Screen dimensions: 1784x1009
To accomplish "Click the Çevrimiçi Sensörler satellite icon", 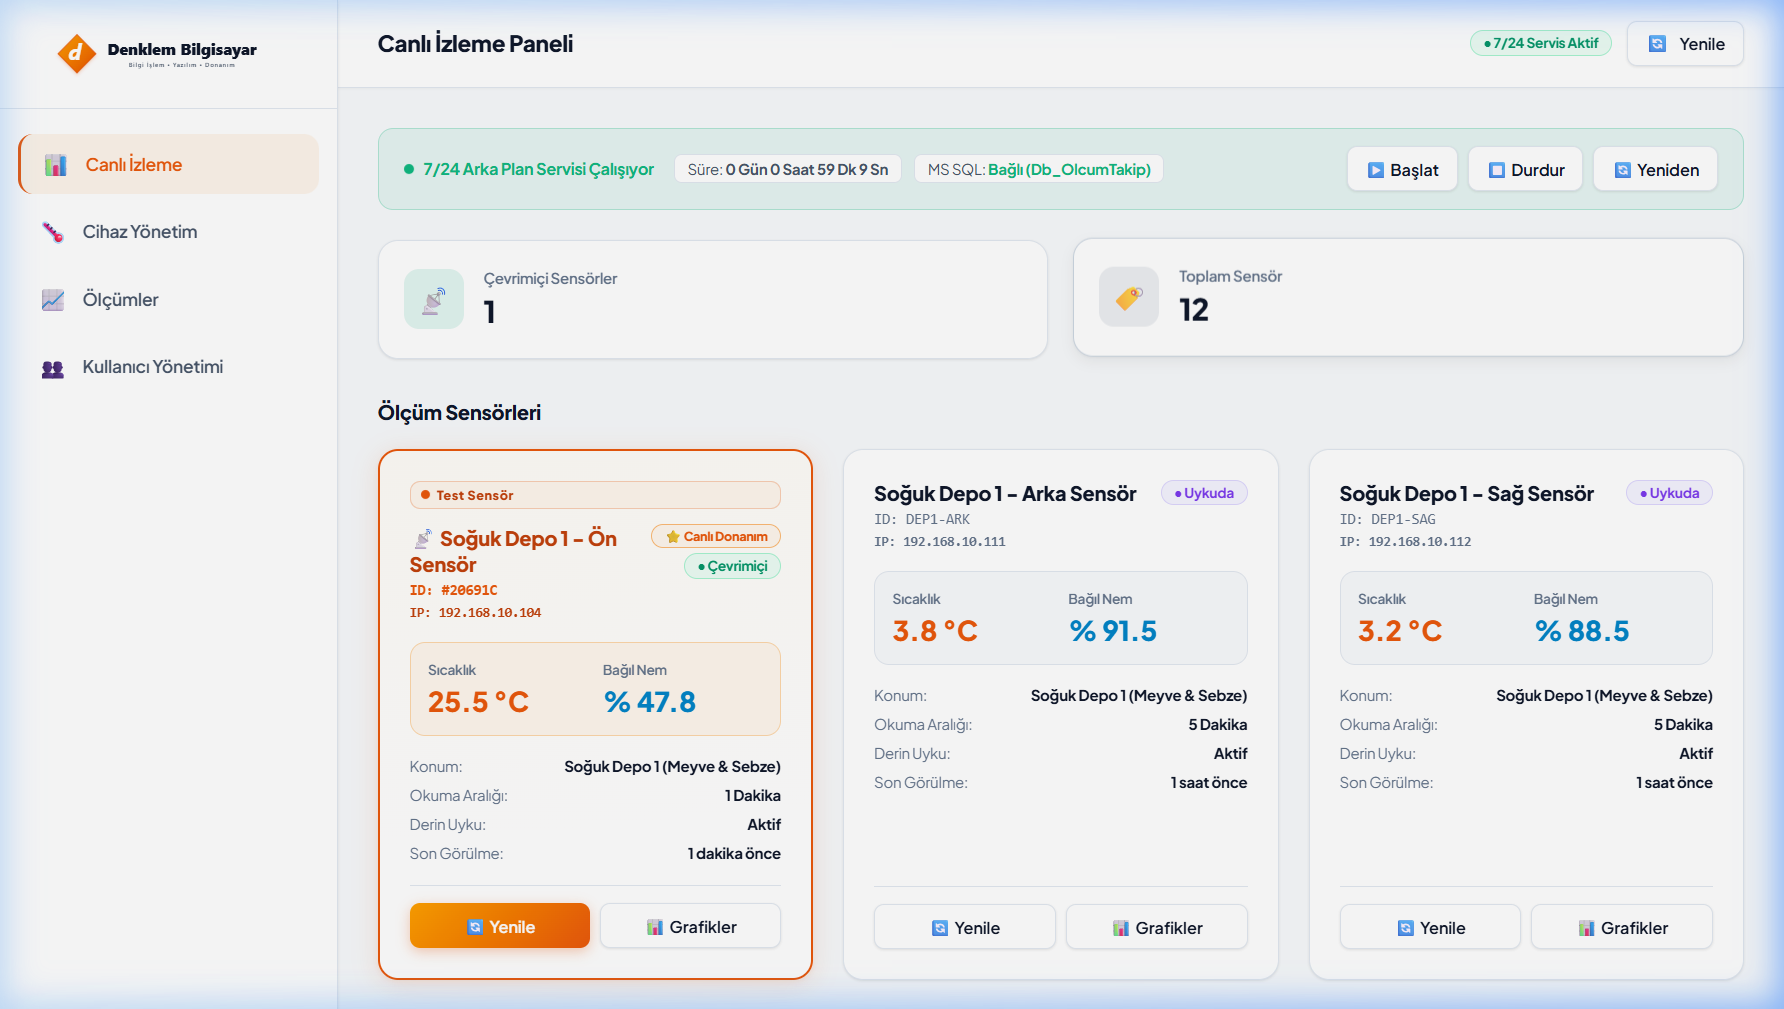I will click(x=434, y=299).
